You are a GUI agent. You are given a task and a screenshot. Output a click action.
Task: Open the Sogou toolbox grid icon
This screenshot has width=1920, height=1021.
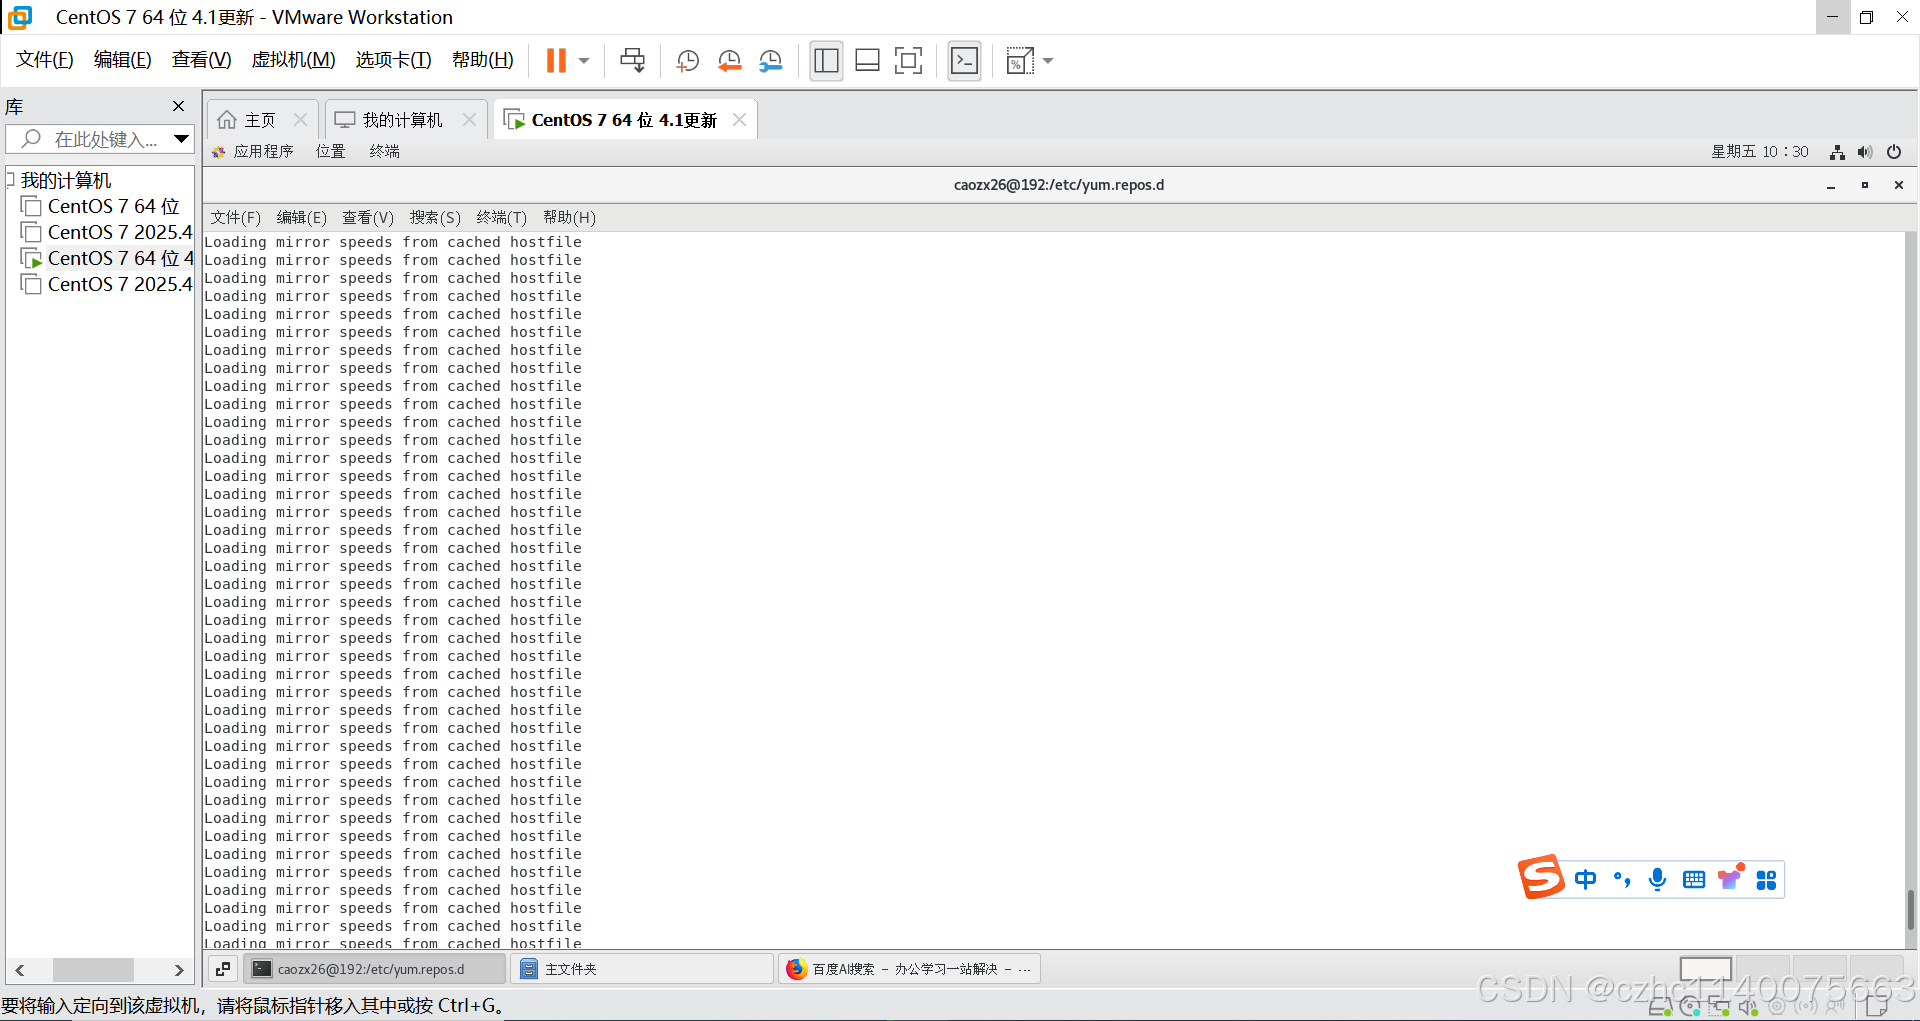pyautogui.click(x=1766, y=879)
